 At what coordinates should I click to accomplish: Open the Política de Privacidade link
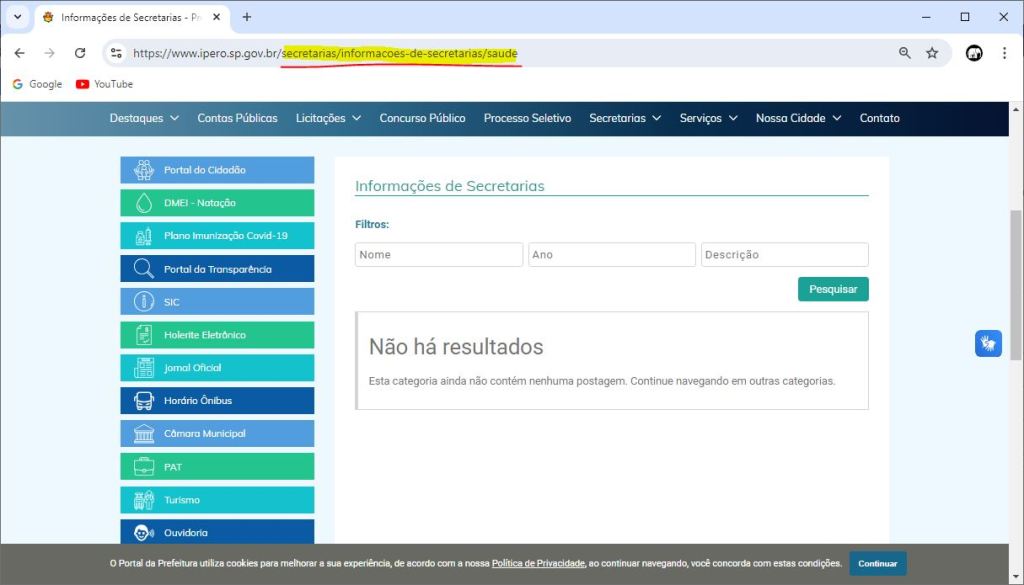pyautogui.click(x=538, y=564)
